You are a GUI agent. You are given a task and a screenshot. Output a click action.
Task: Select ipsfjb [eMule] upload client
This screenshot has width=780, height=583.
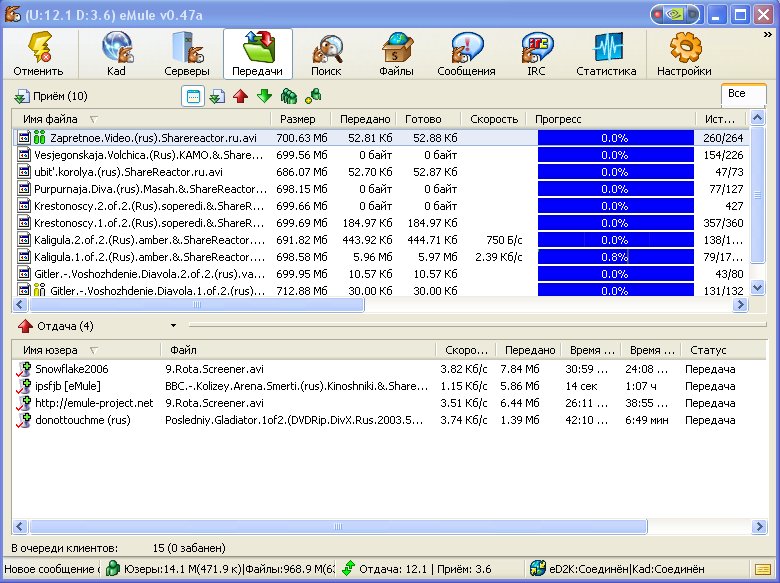click(390, 386)
